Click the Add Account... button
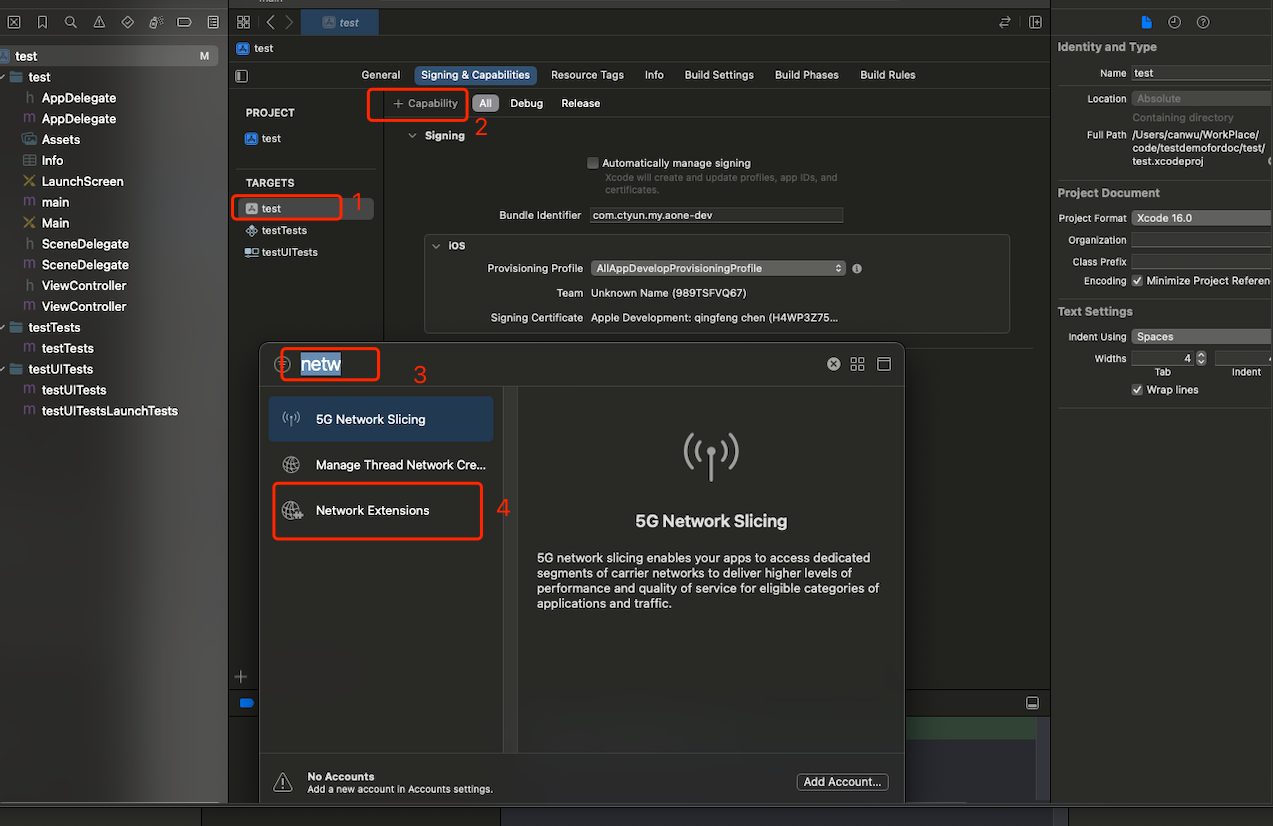This screenshot has width=1273, height=826. coord(843,782)
